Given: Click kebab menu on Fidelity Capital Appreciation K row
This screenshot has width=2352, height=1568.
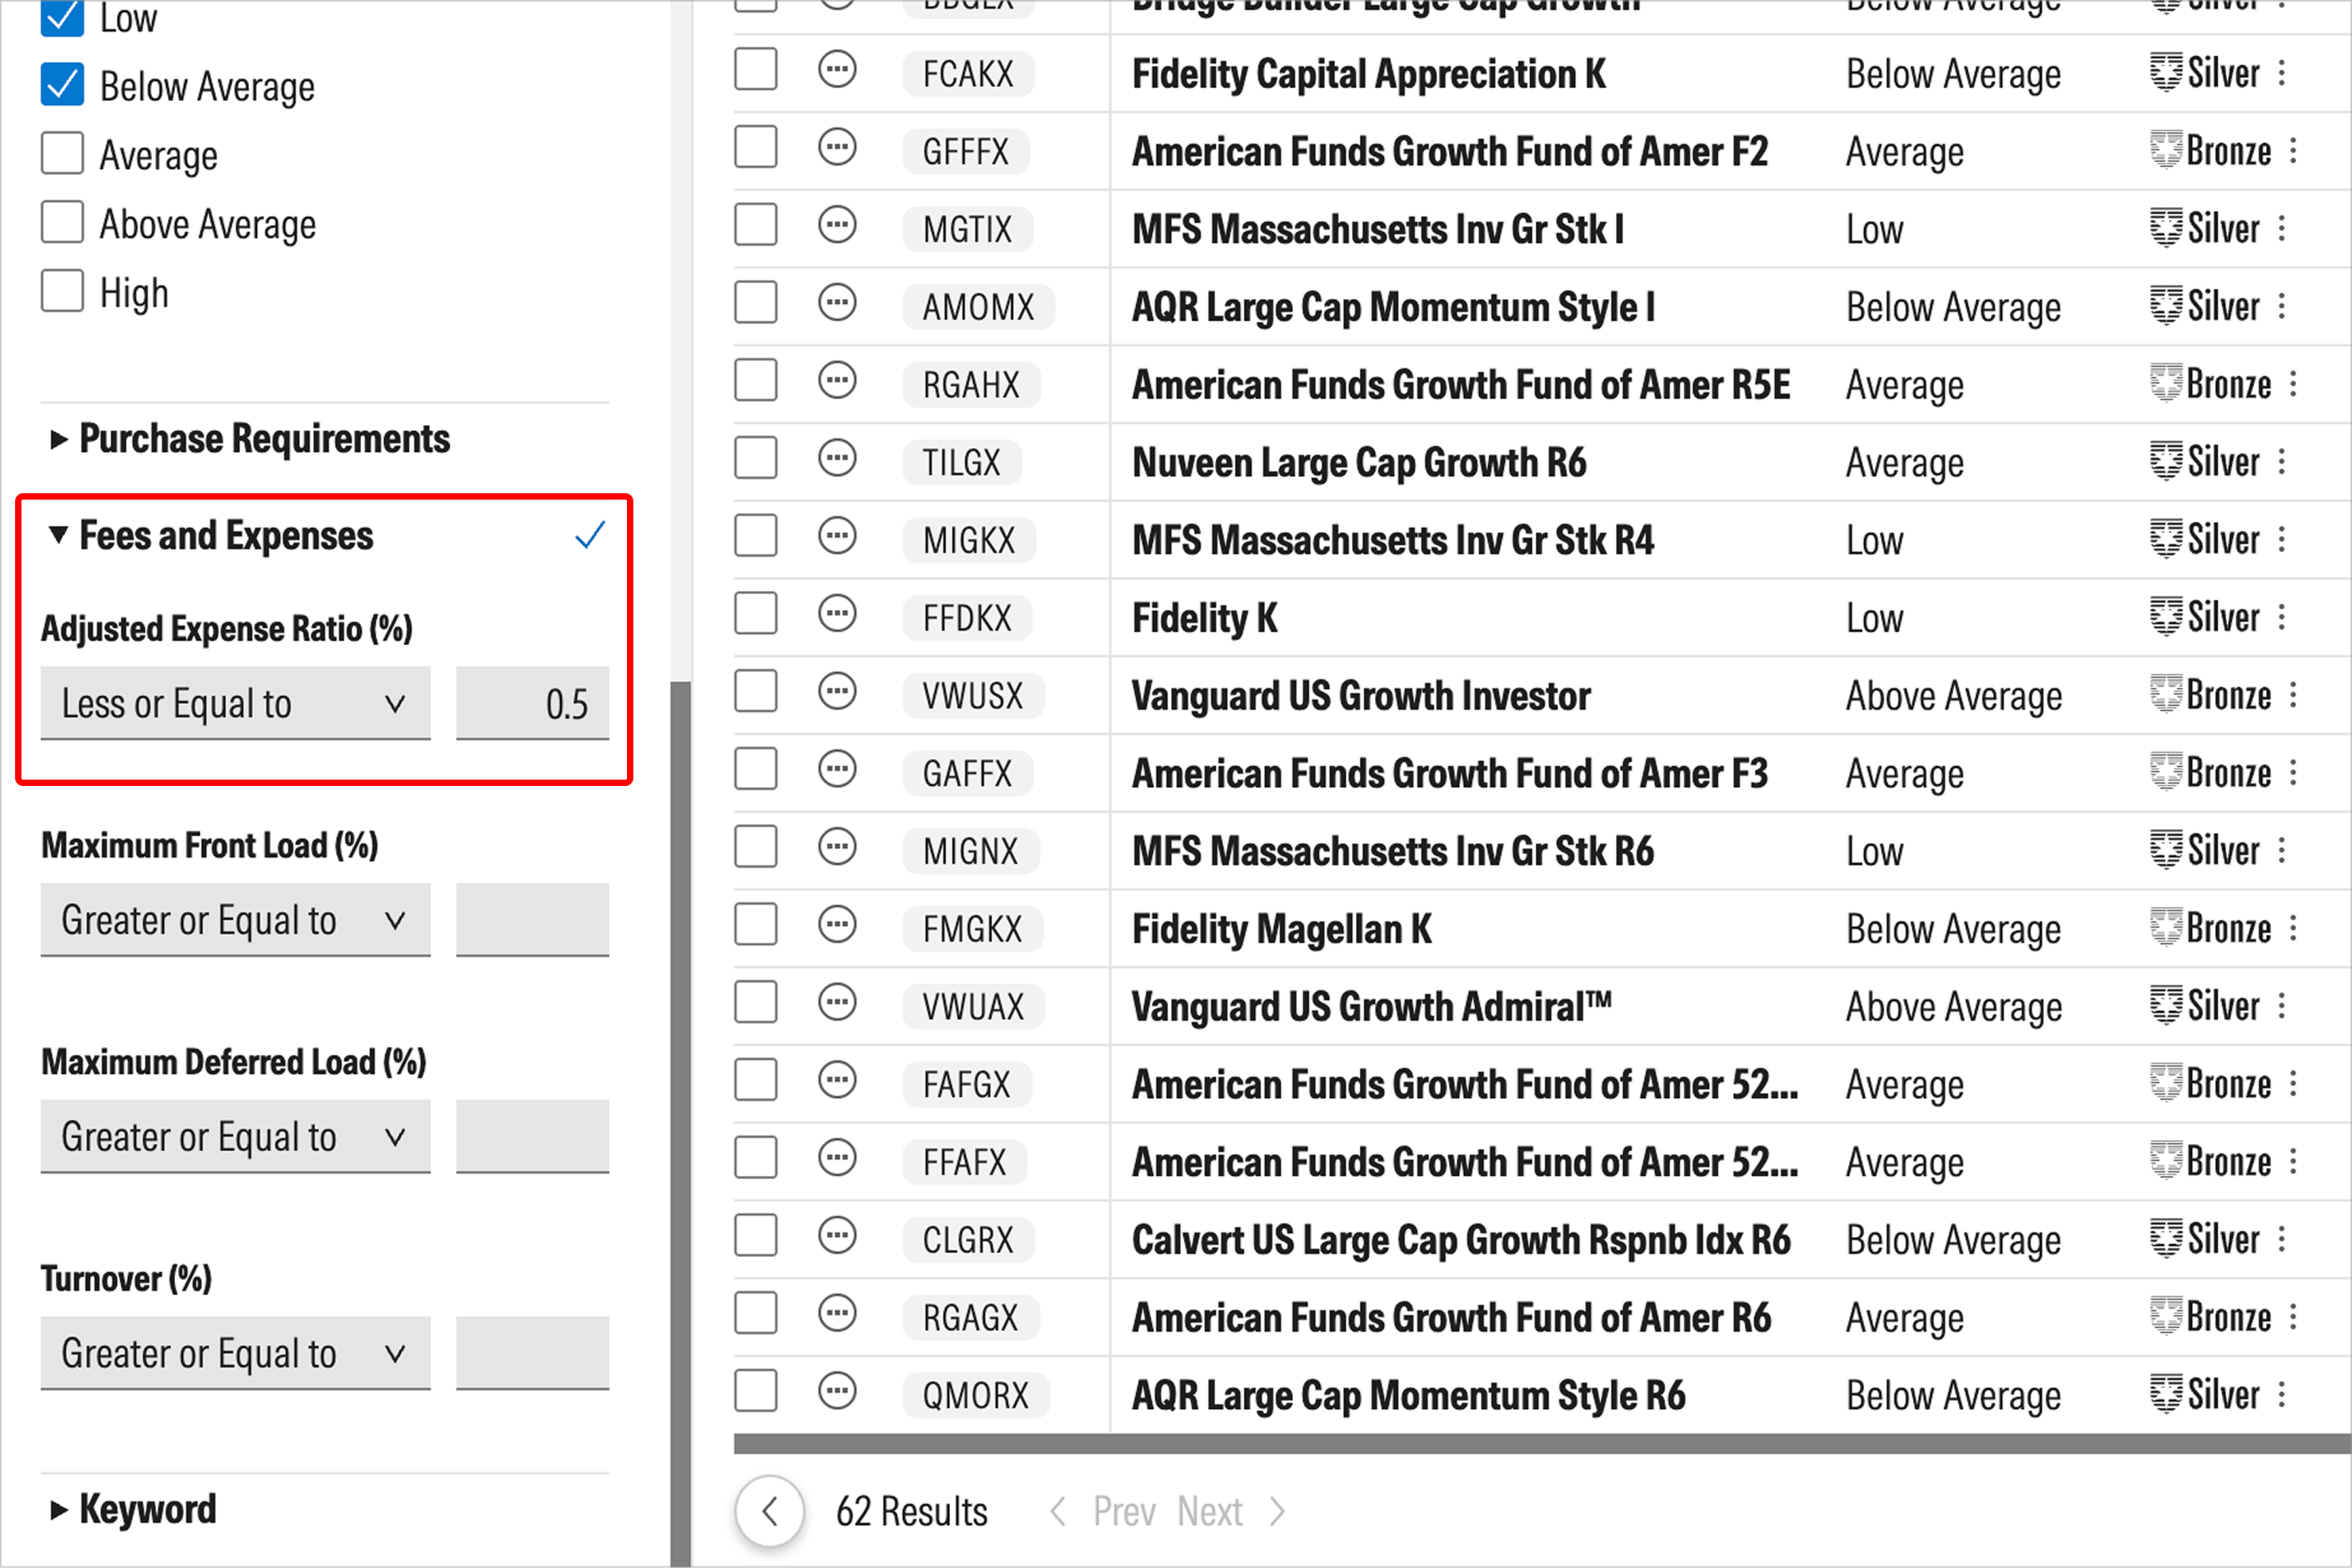Looking at the screenshot, I should (x=2282, y=74).
